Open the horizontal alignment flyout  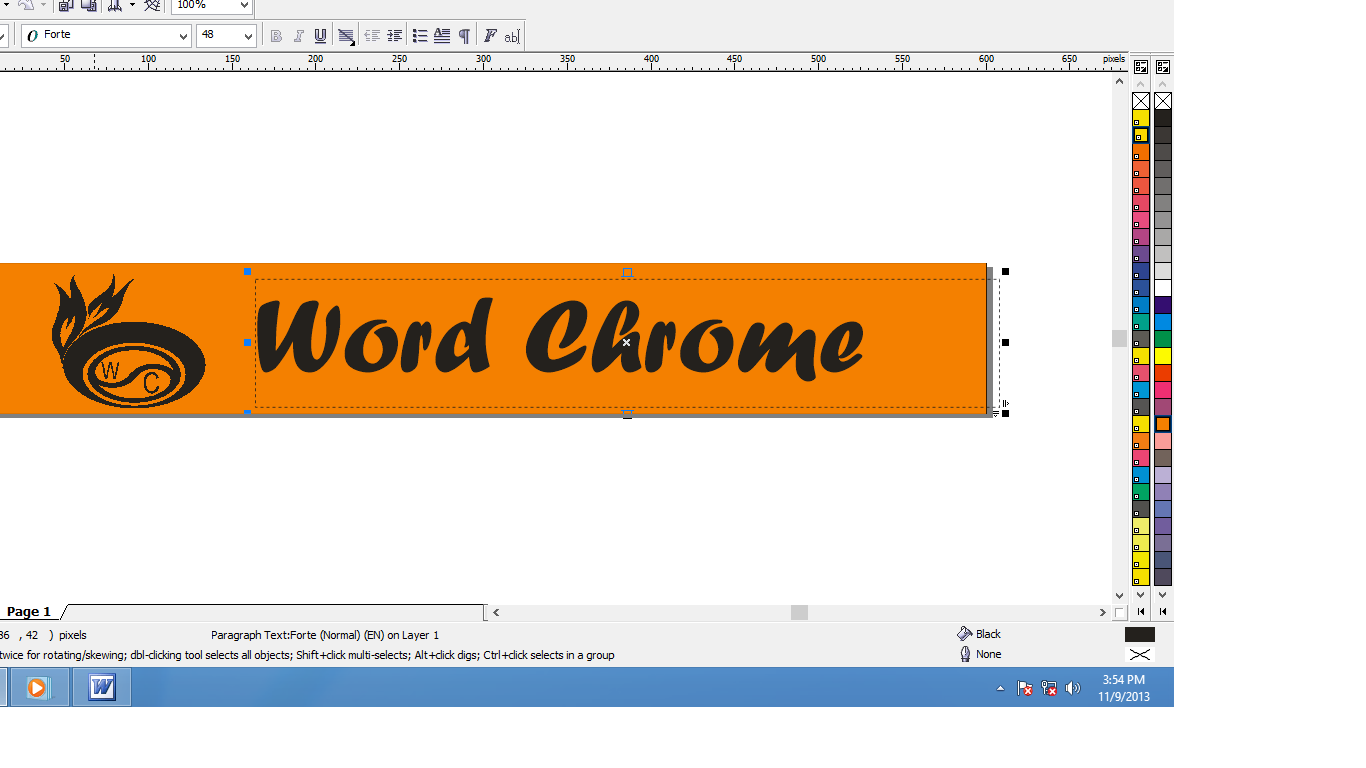(346, 36)
